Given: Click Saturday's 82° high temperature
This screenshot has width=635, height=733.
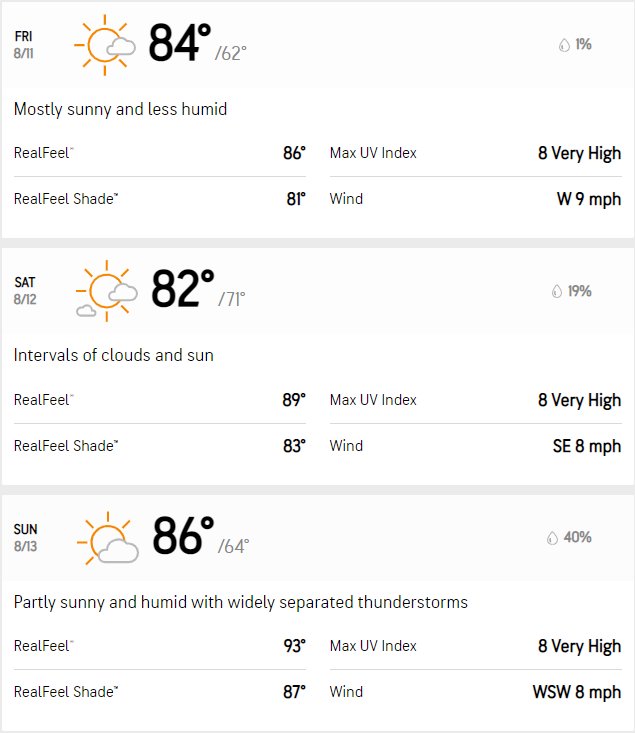Looking at the screenshot, I should coord(182,289).
